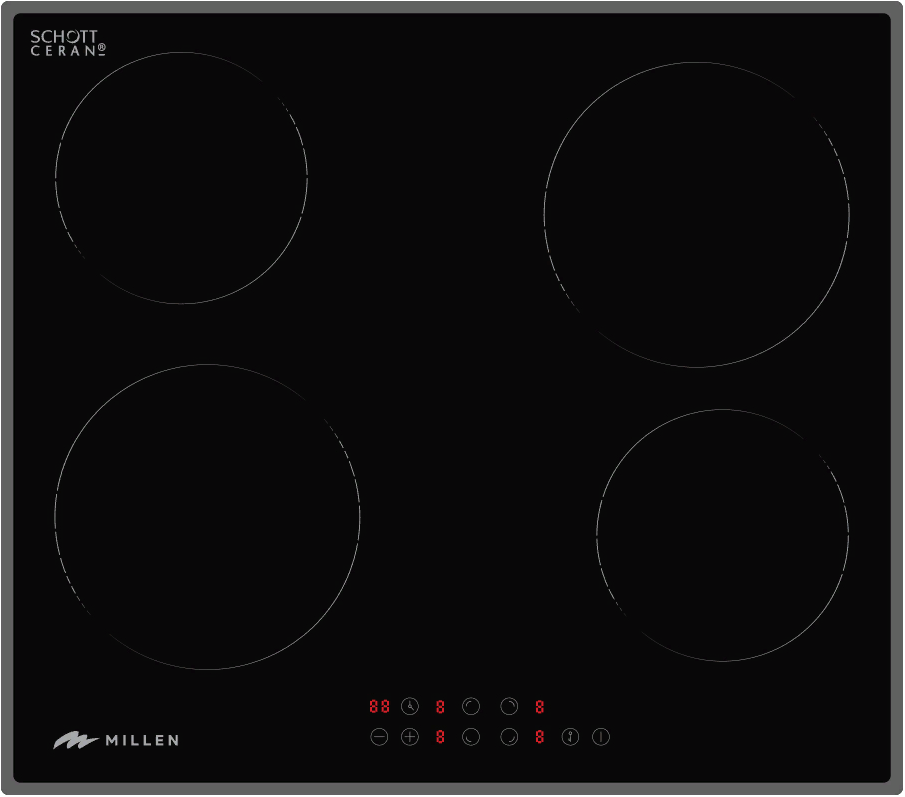The height and width of the screenshot is (797, 905).
Task: Tap the front-right zone red heat-level digit
Action: (539, 737)
